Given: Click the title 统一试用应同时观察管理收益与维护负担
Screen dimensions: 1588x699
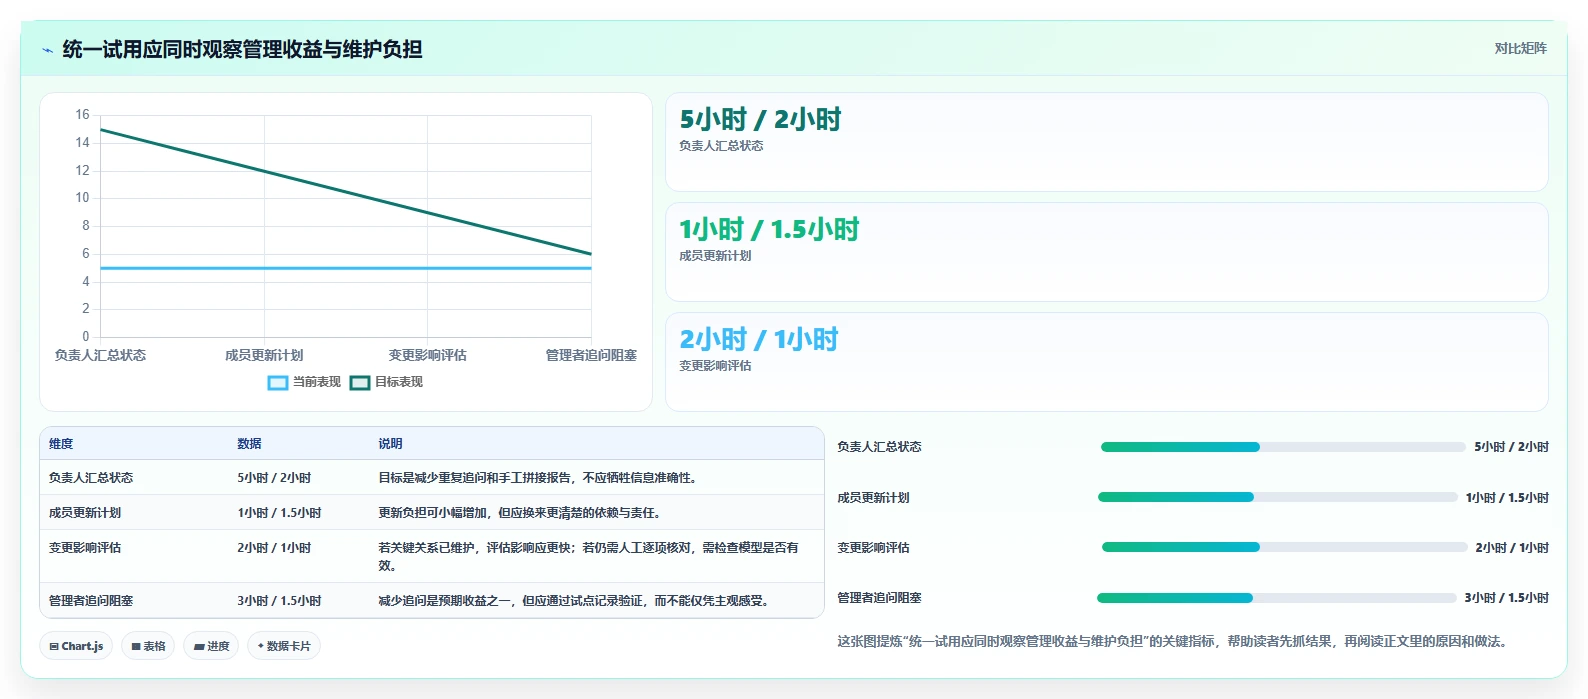Looking at the screenshot, I should tap(242, 49).
